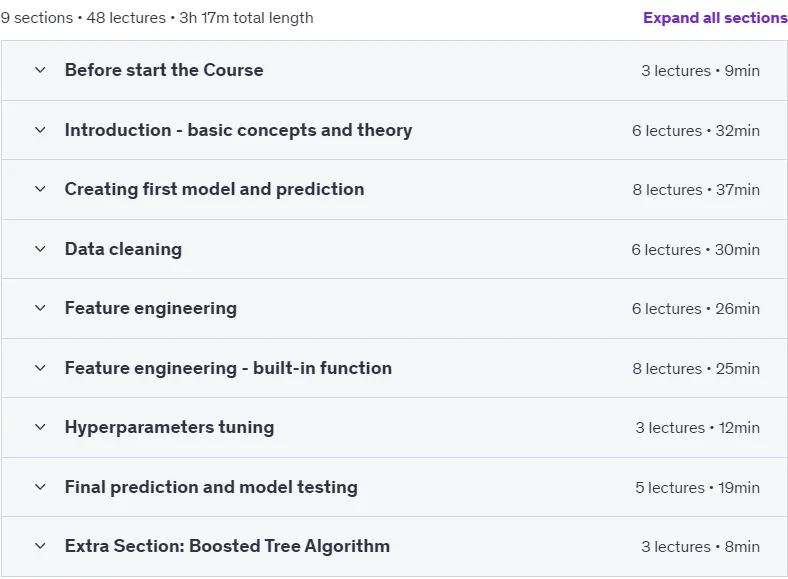Expand the Before start the Course chevron
This screenshot has height=579, width=788.
[40, 70]
